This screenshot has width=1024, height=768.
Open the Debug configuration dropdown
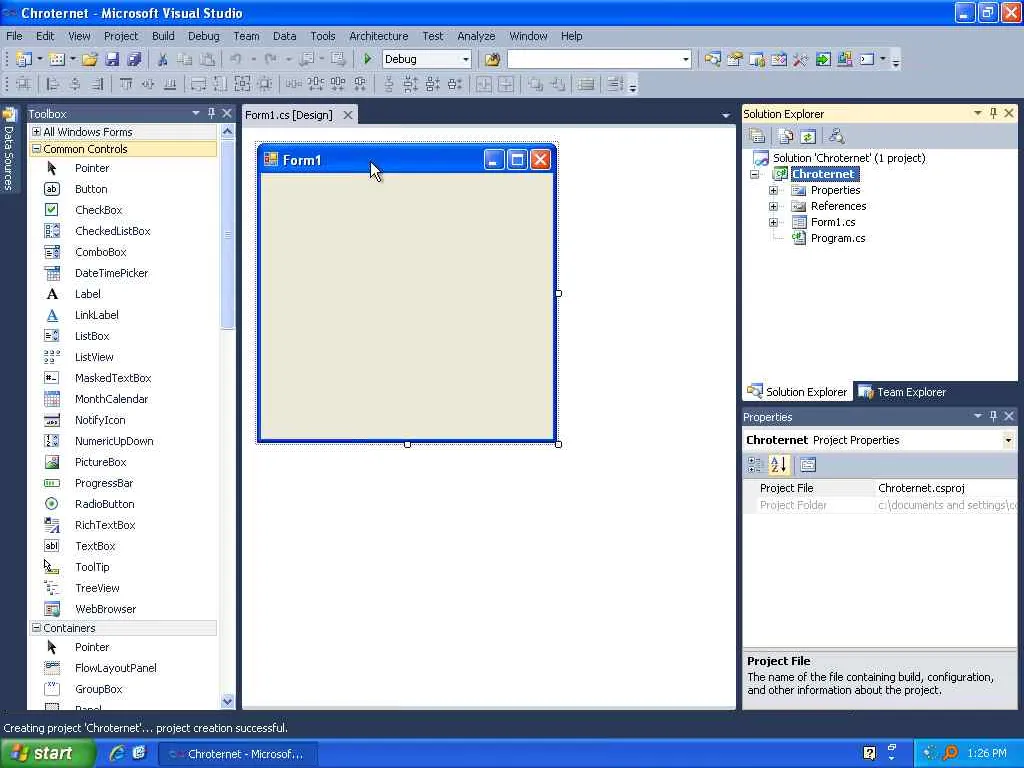pos(466,59)
